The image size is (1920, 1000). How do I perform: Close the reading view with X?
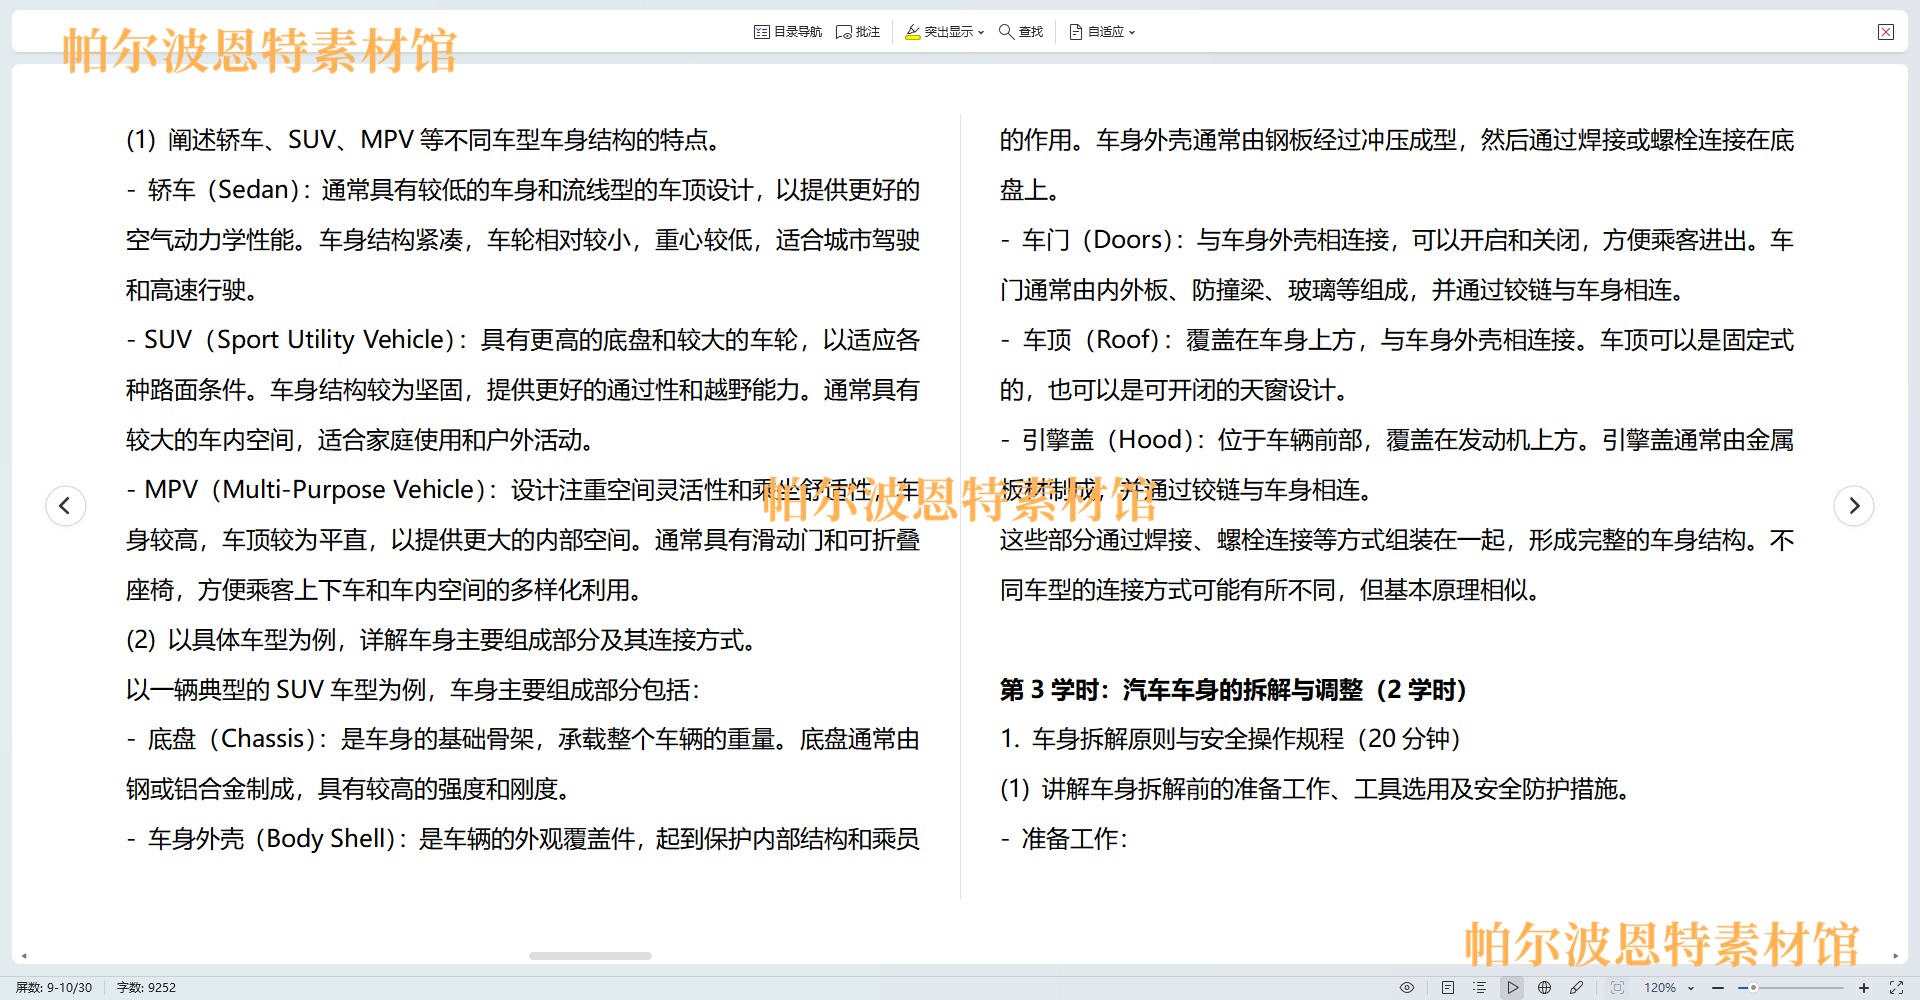click(1886, 32)
